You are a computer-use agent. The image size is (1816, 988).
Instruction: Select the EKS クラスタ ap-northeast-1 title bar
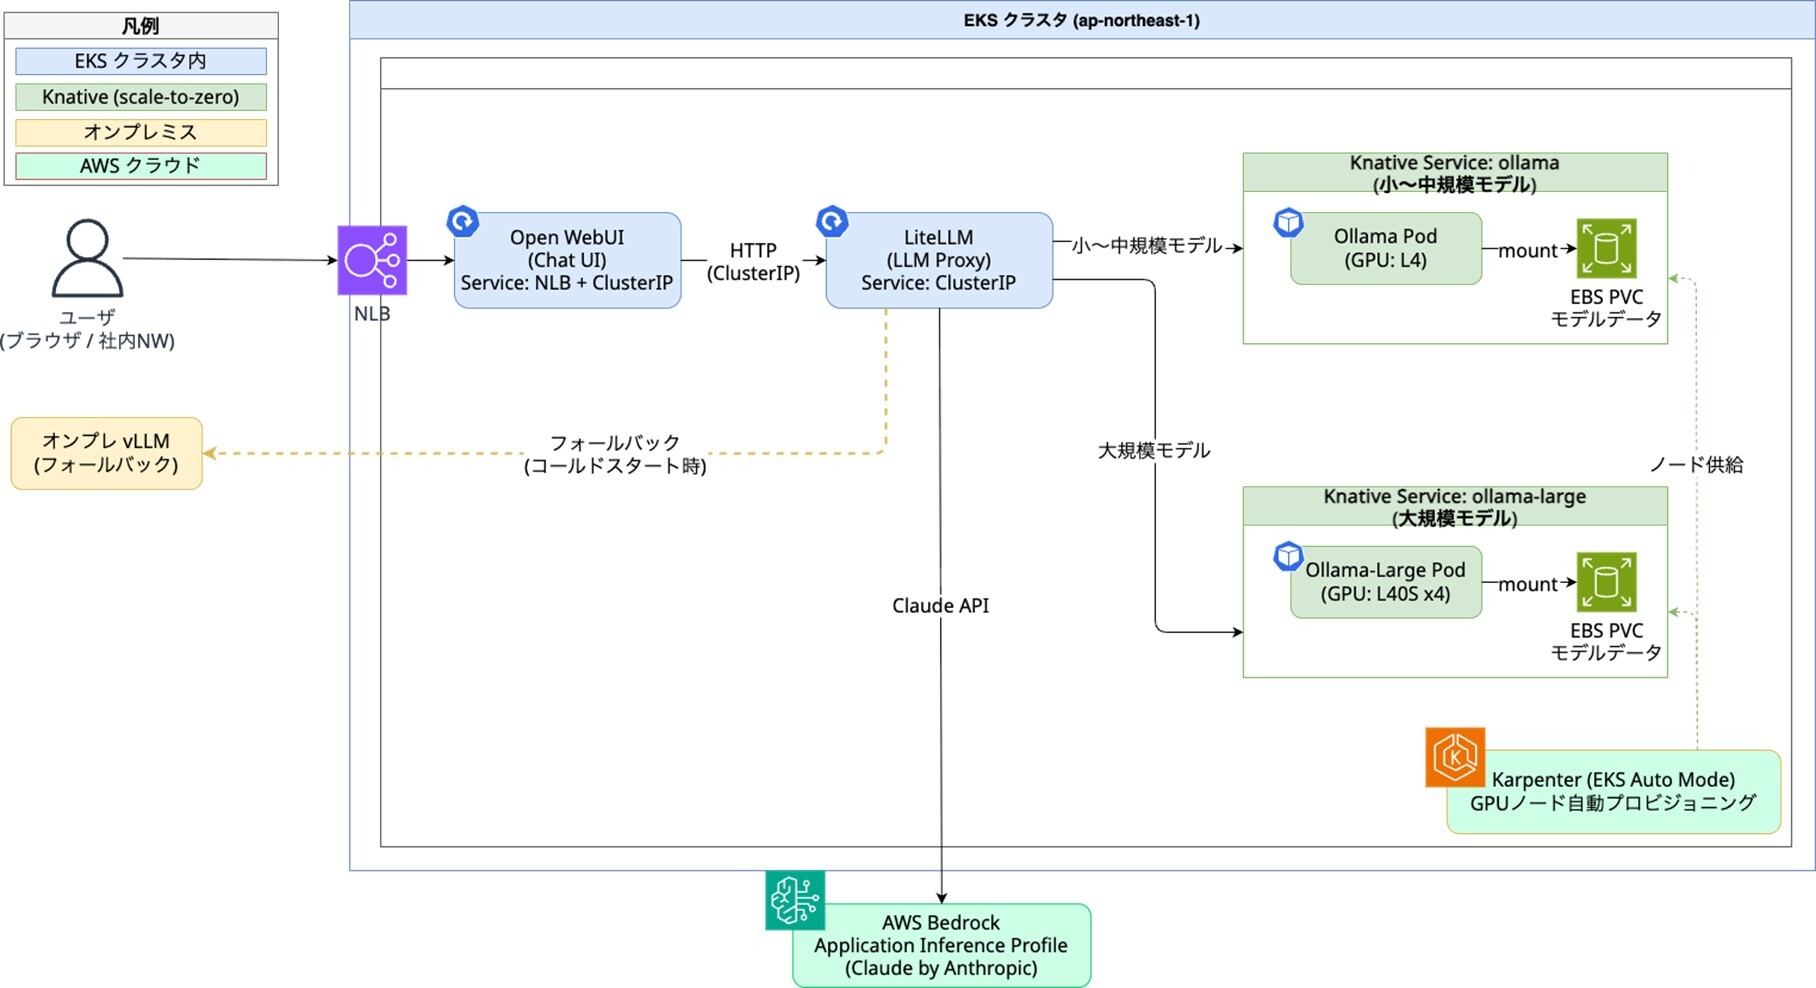point(1082,20)
